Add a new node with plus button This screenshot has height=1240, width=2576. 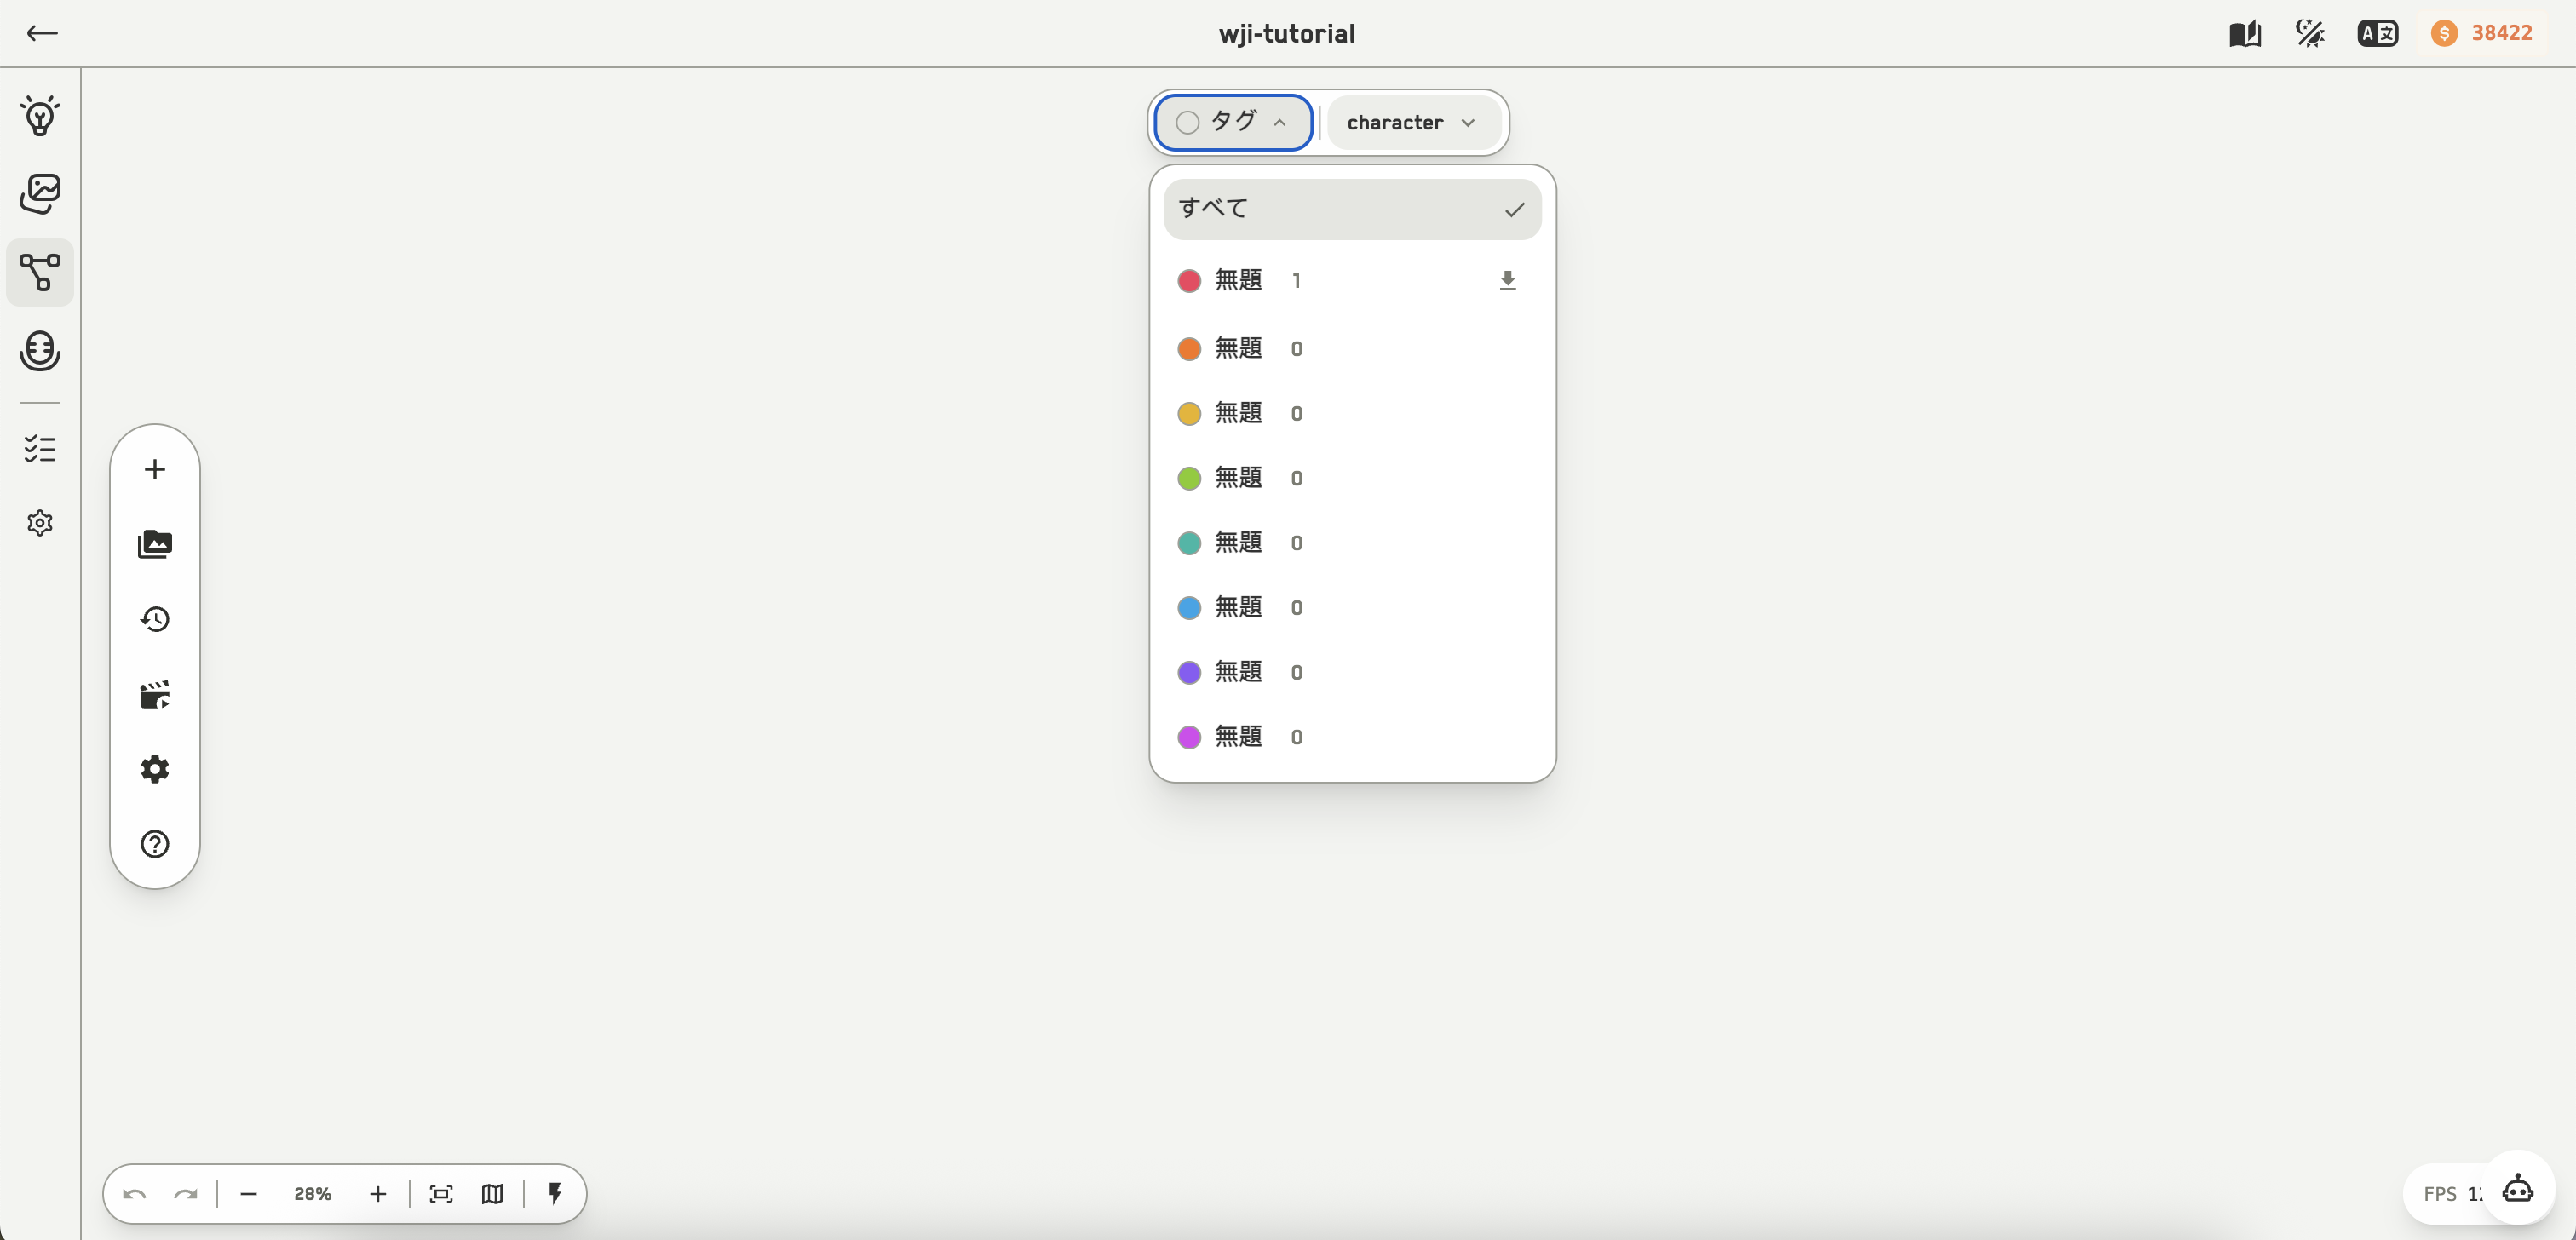click(x=155, y=469)
